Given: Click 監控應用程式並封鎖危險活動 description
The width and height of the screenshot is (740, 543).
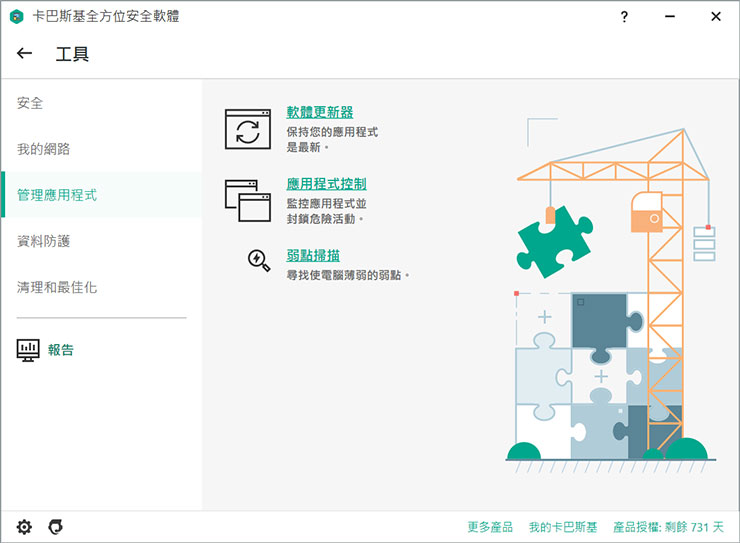Looking at the screenshot, I should pyautogui.click(x=327, y=211).
